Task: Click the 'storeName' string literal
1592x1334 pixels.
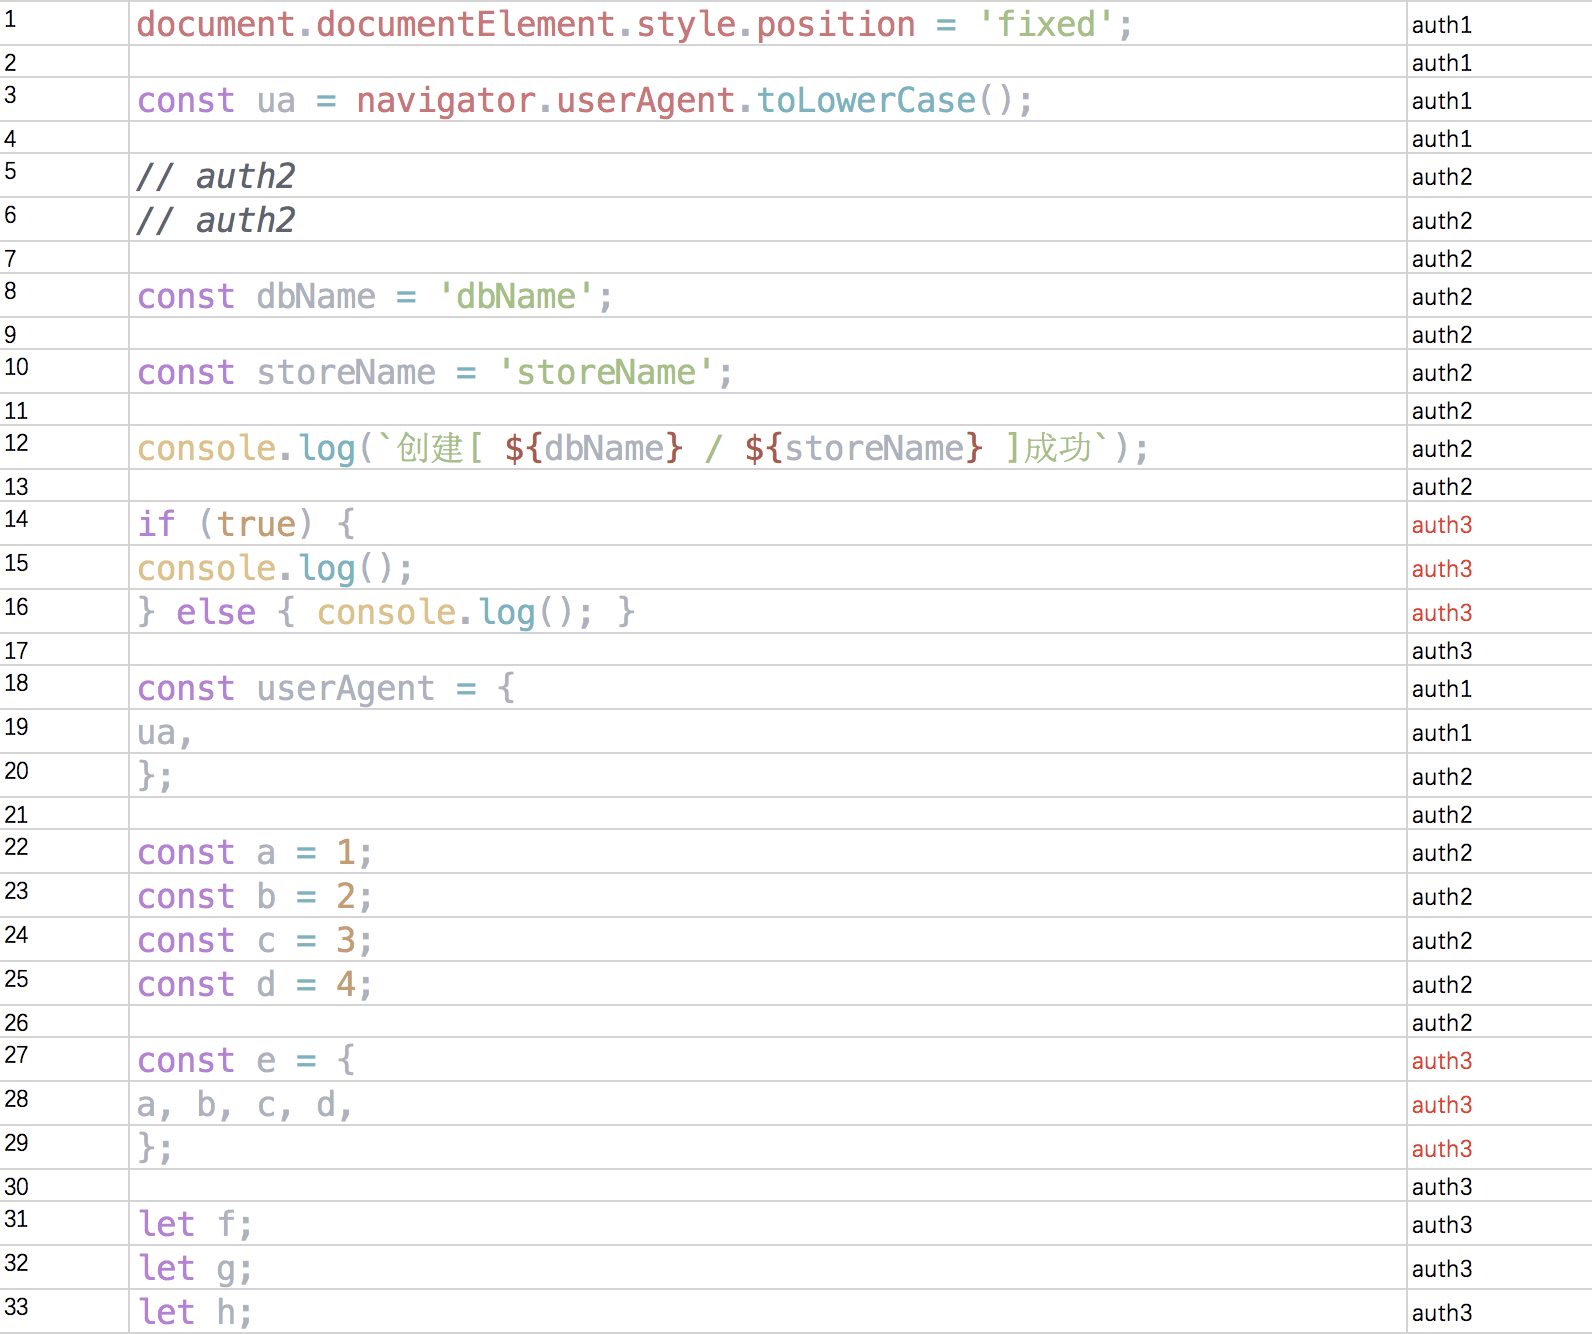Action: 605,372
